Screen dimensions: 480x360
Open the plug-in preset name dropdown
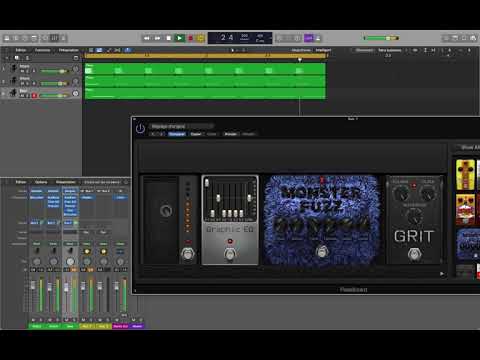click(181, 126)
